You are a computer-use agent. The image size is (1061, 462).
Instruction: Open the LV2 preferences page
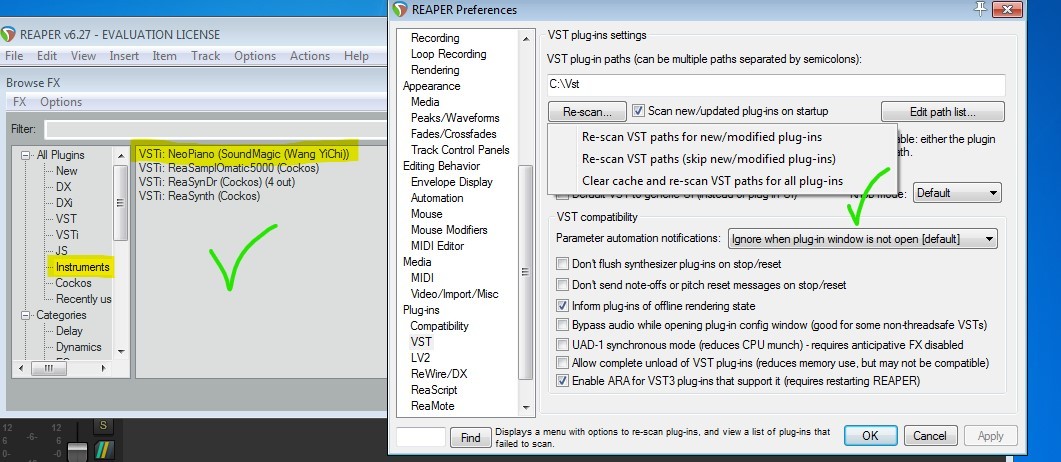(x=420, y=358)
